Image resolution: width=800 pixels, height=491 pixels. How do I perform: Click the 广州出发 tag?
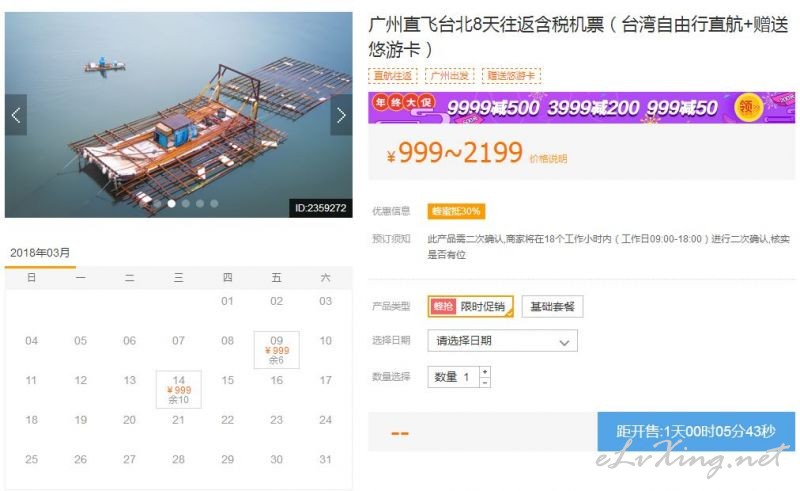(x=451, y=76)
